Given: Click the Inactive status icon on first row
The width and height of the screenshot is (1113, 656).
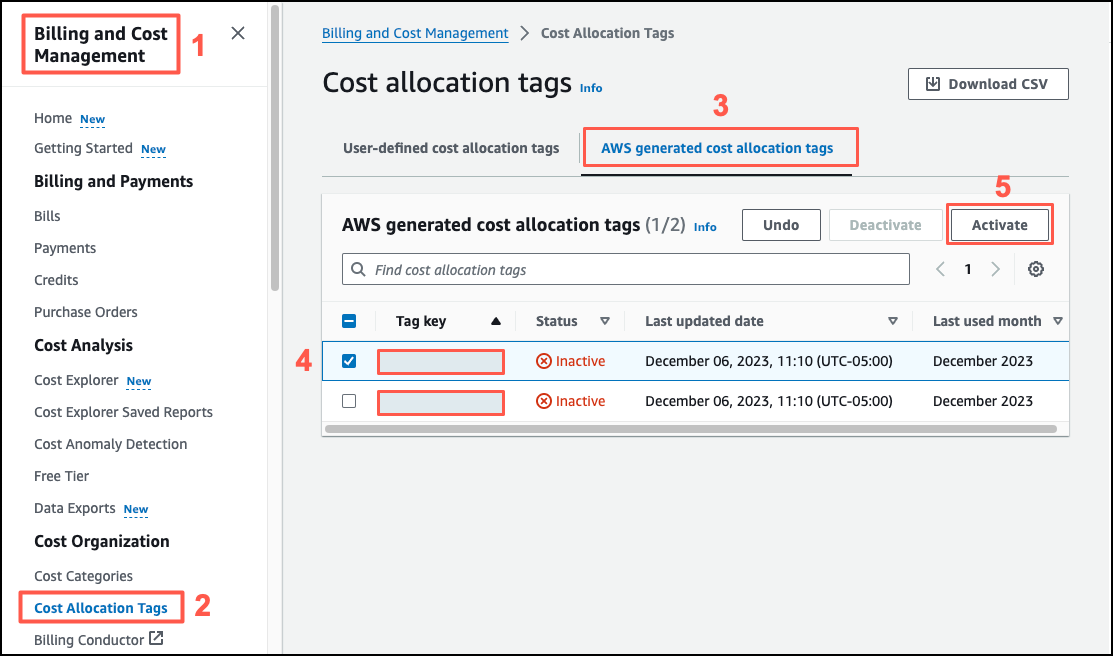Looking at the screenshot, I should coord(544,361).
